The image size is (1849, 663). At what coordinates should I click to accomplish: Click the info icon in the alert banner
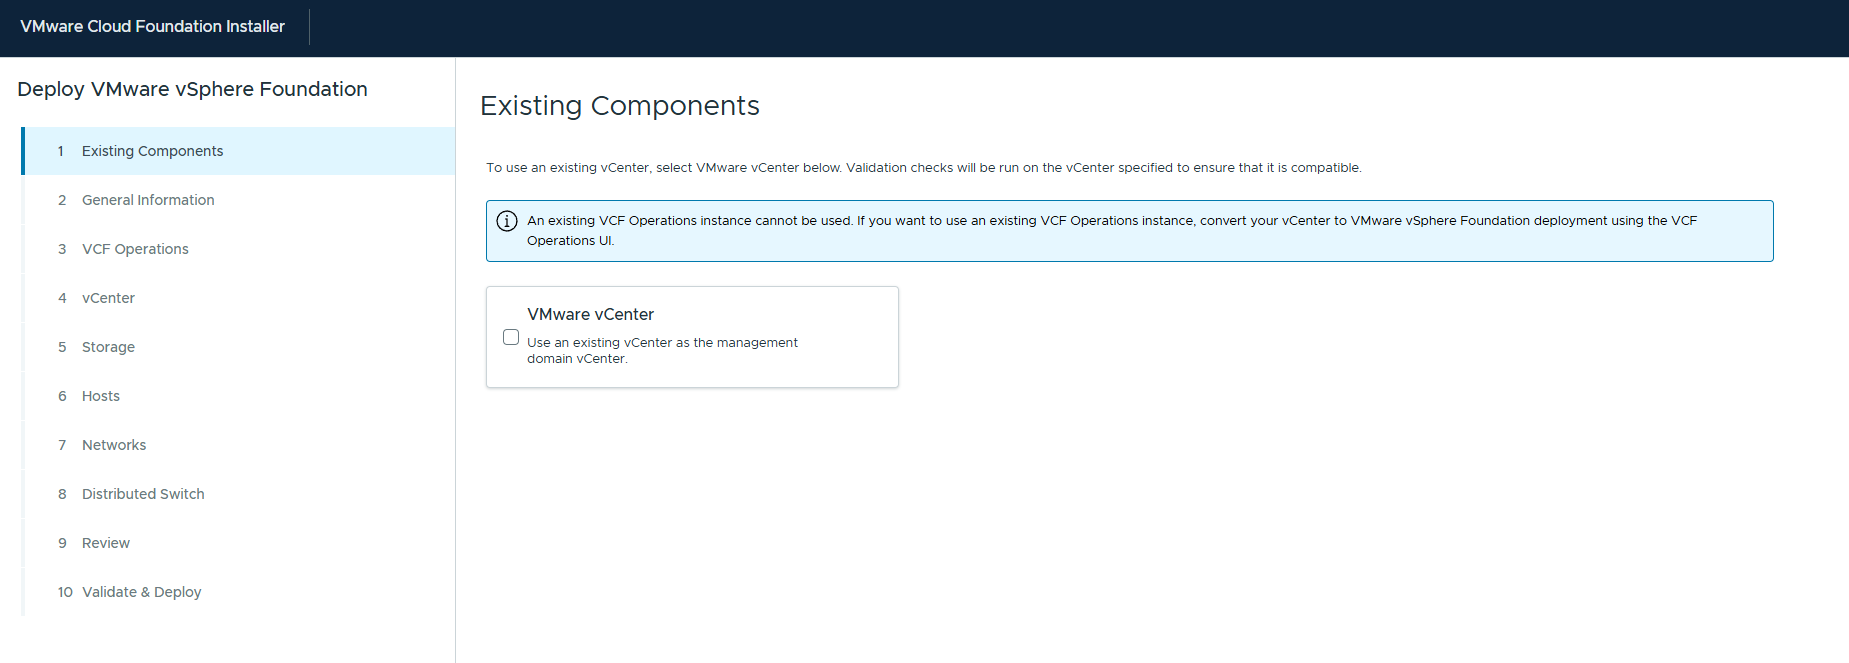pos(507,221)
